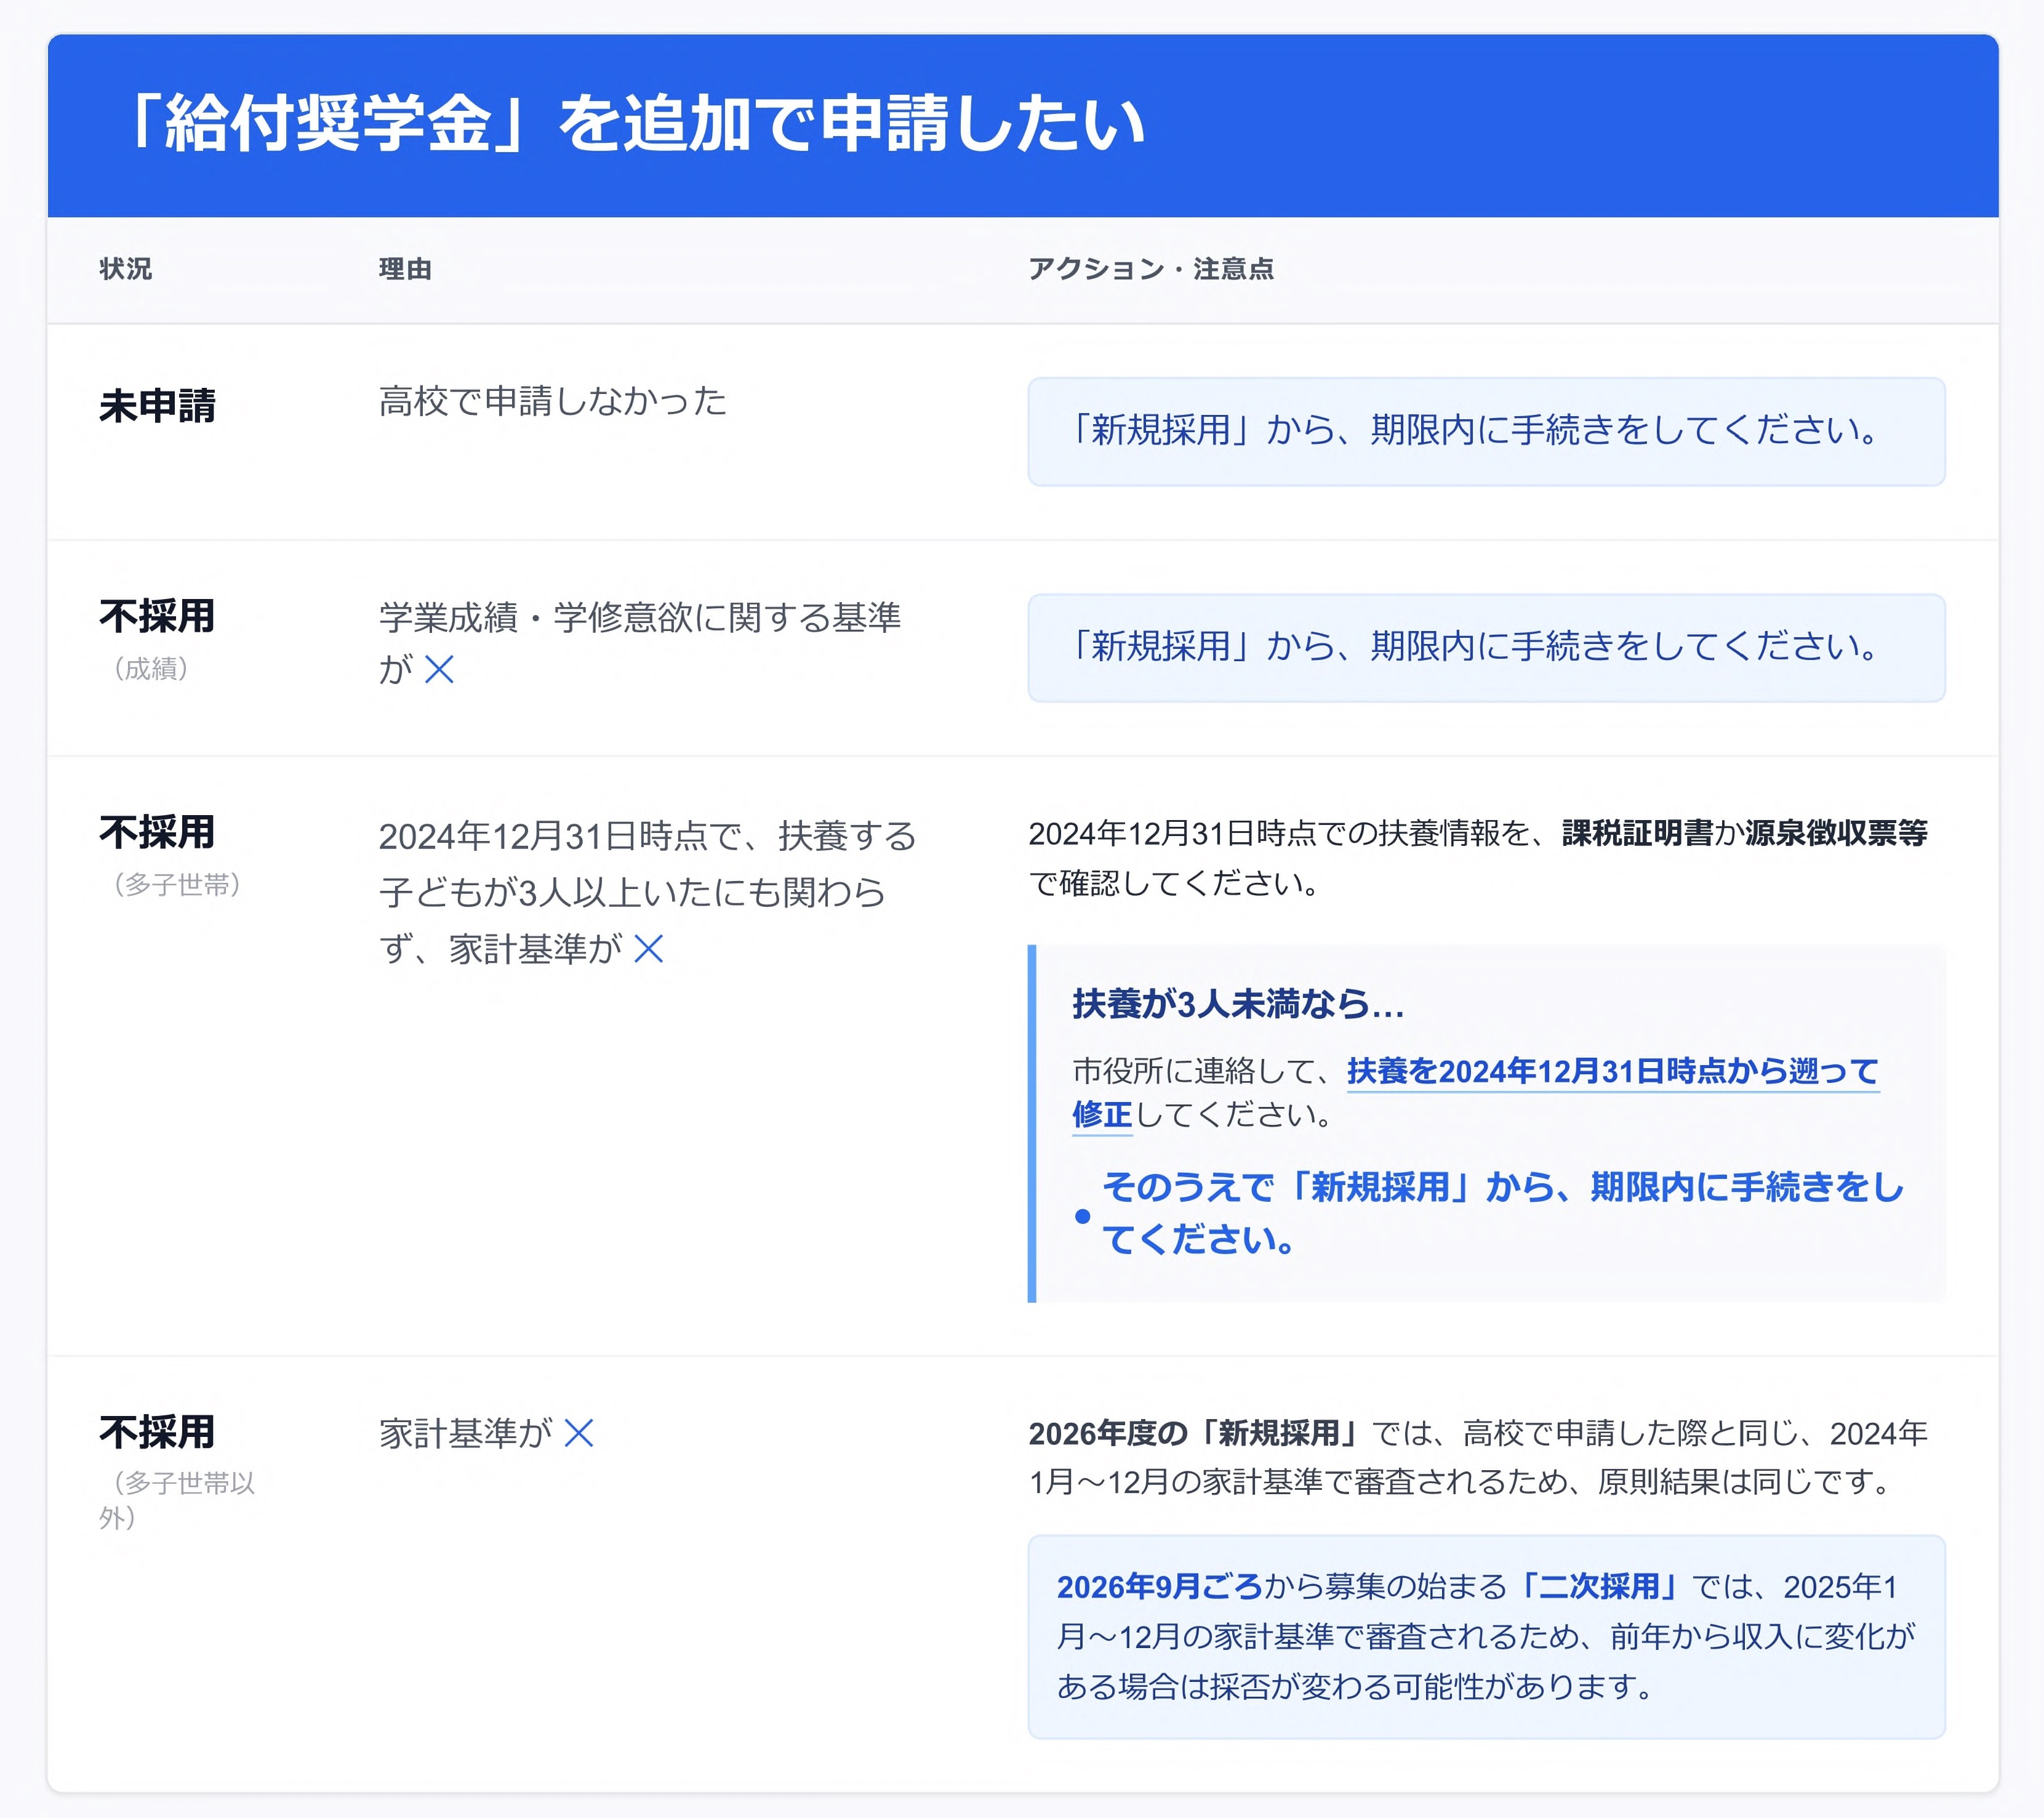Click the blue header title 給付奨学金を追加で申請したい

[x=637, y=120]
